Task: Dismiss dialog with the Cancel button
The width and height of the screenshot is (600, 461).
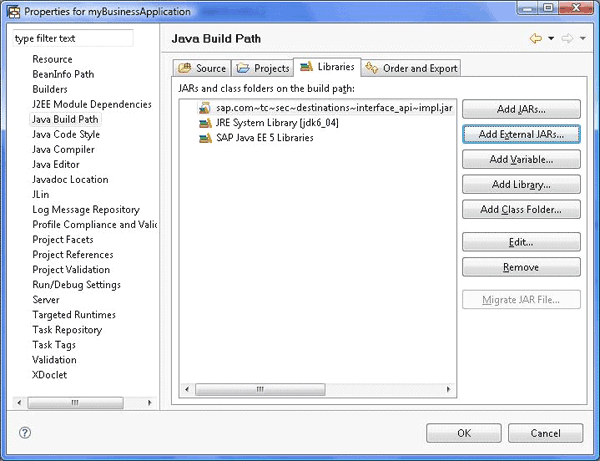Action: click(x=545, y=433)
